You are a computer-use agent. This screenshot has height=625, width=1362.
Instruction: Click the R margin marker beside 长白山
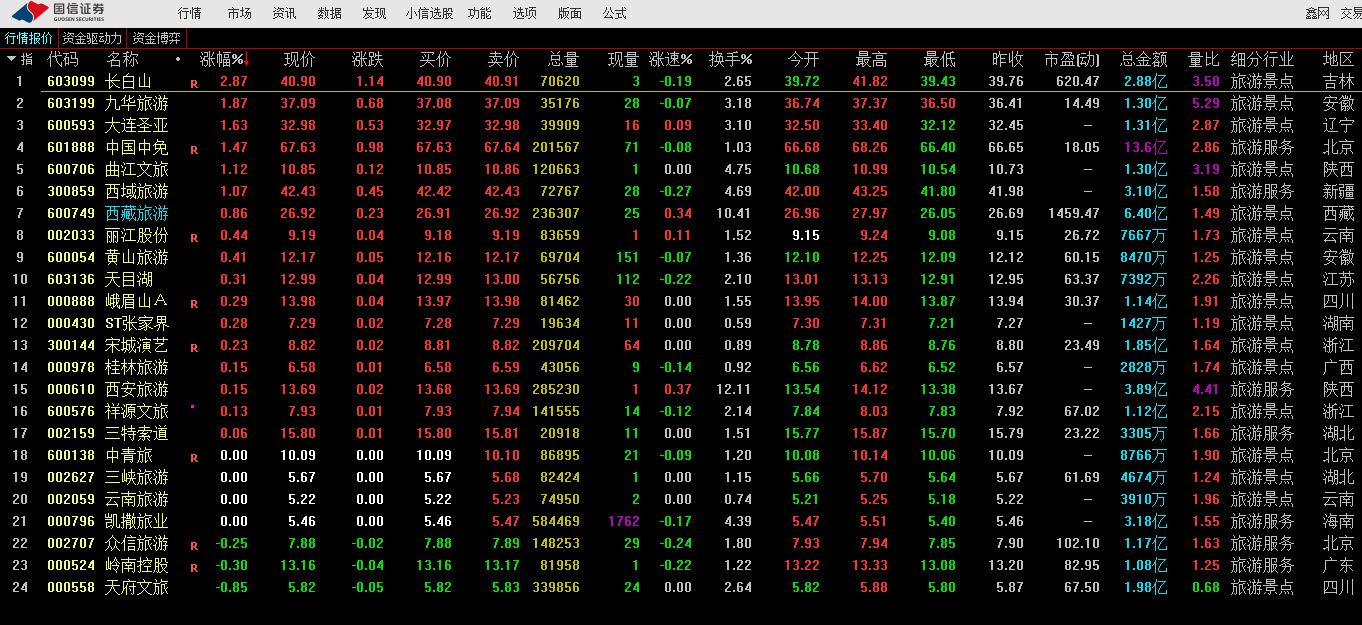coord(194,83)
